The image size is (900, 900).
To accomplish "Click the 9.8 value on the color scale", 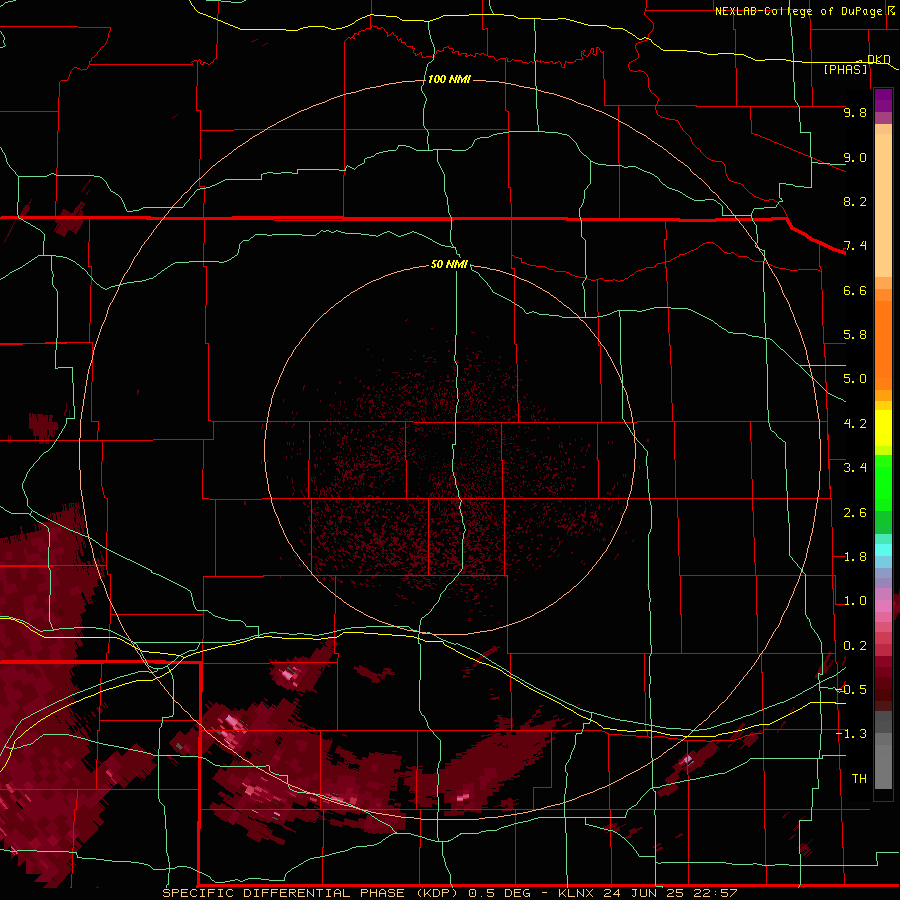I will [855, 112].
